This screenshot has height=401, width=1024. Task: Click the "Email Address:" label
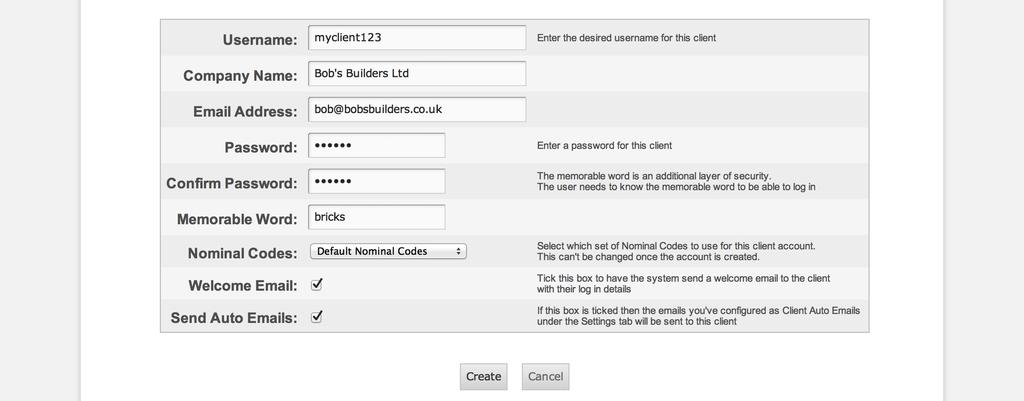click(245, 112)
